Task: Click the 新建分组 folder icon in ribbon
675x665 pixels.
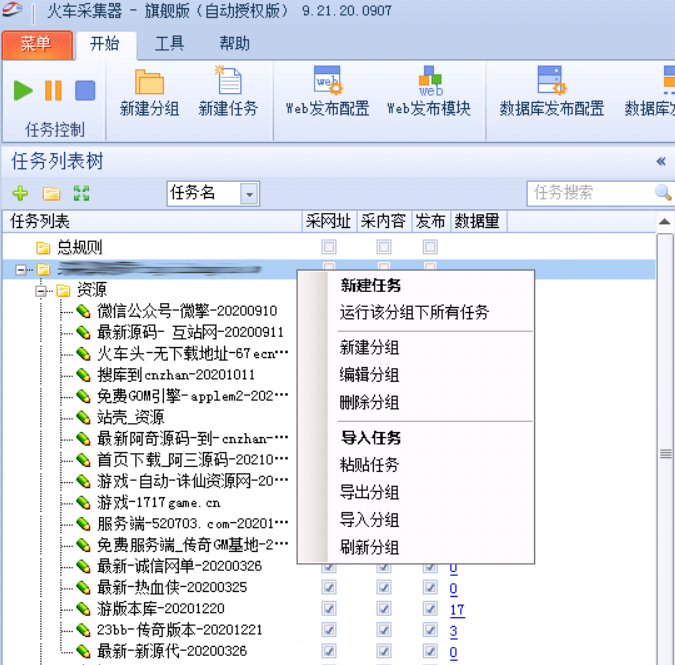Action: click(x=149, y=82)
